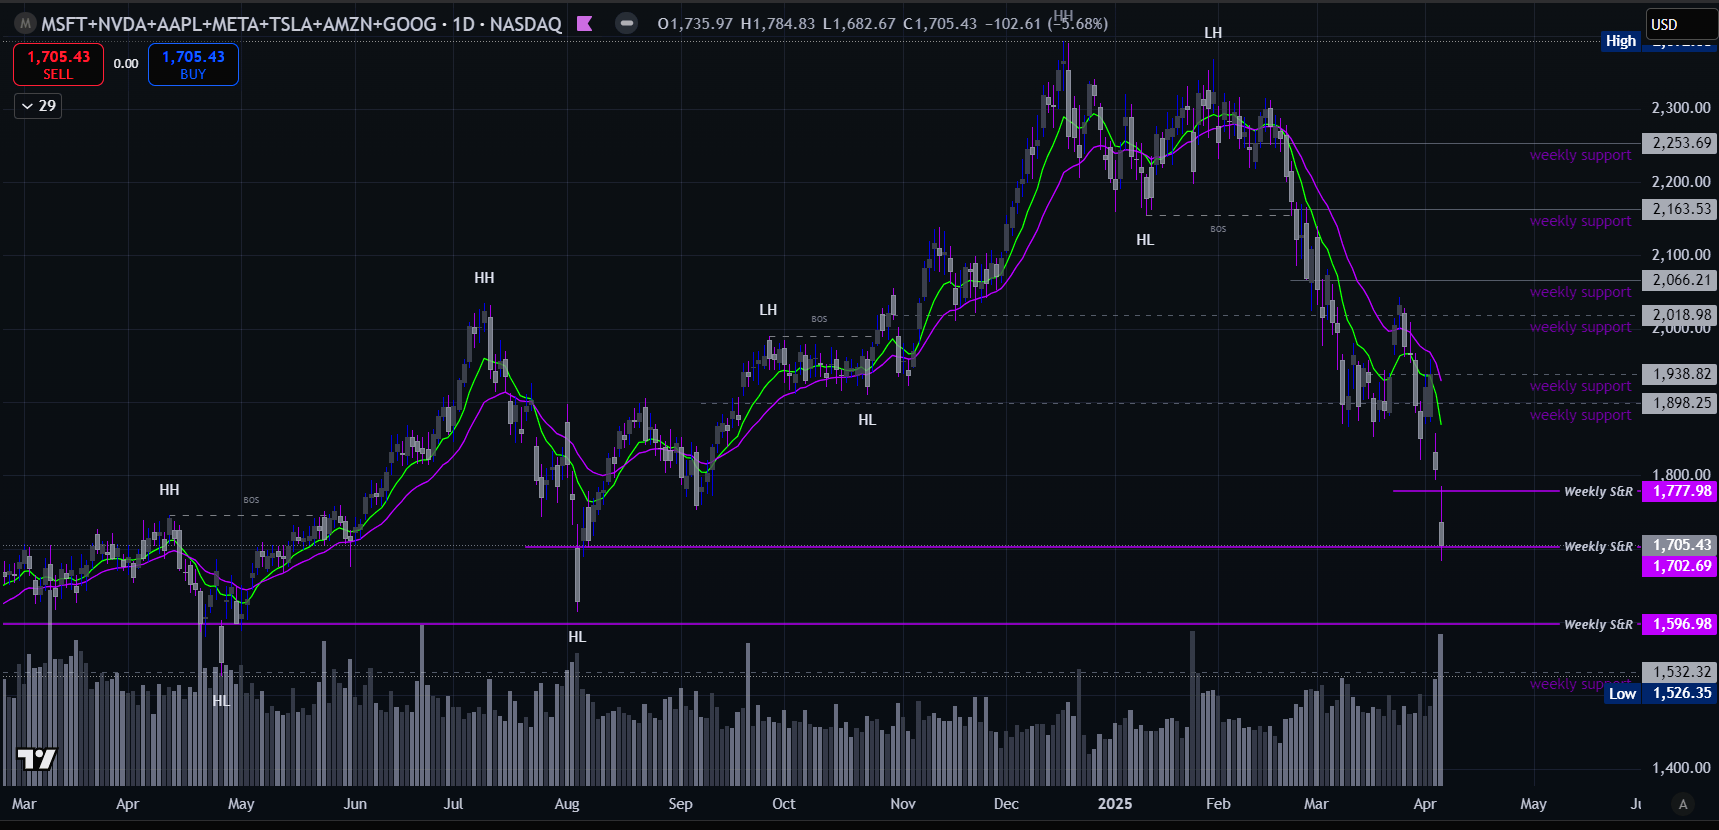Click the red 1,705.43 SELL button
This screenshot has width=1719, height=830.
58,64
